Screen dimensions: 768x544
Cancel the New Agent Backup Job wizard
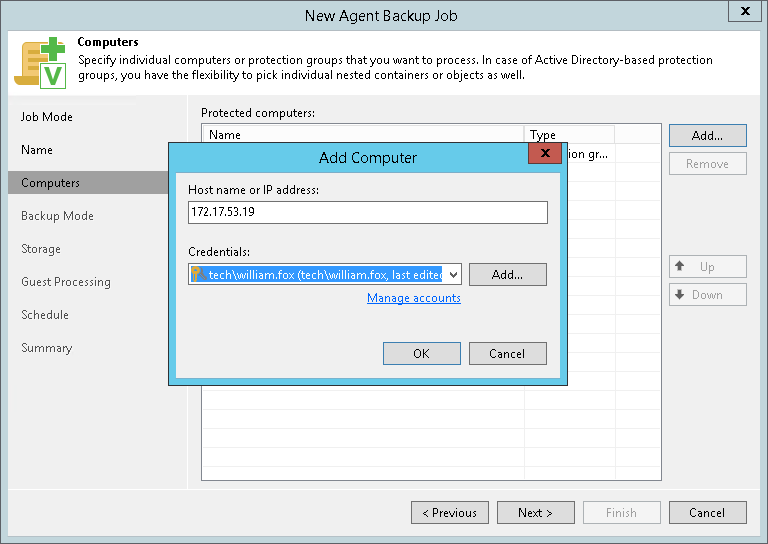[707, 513]
